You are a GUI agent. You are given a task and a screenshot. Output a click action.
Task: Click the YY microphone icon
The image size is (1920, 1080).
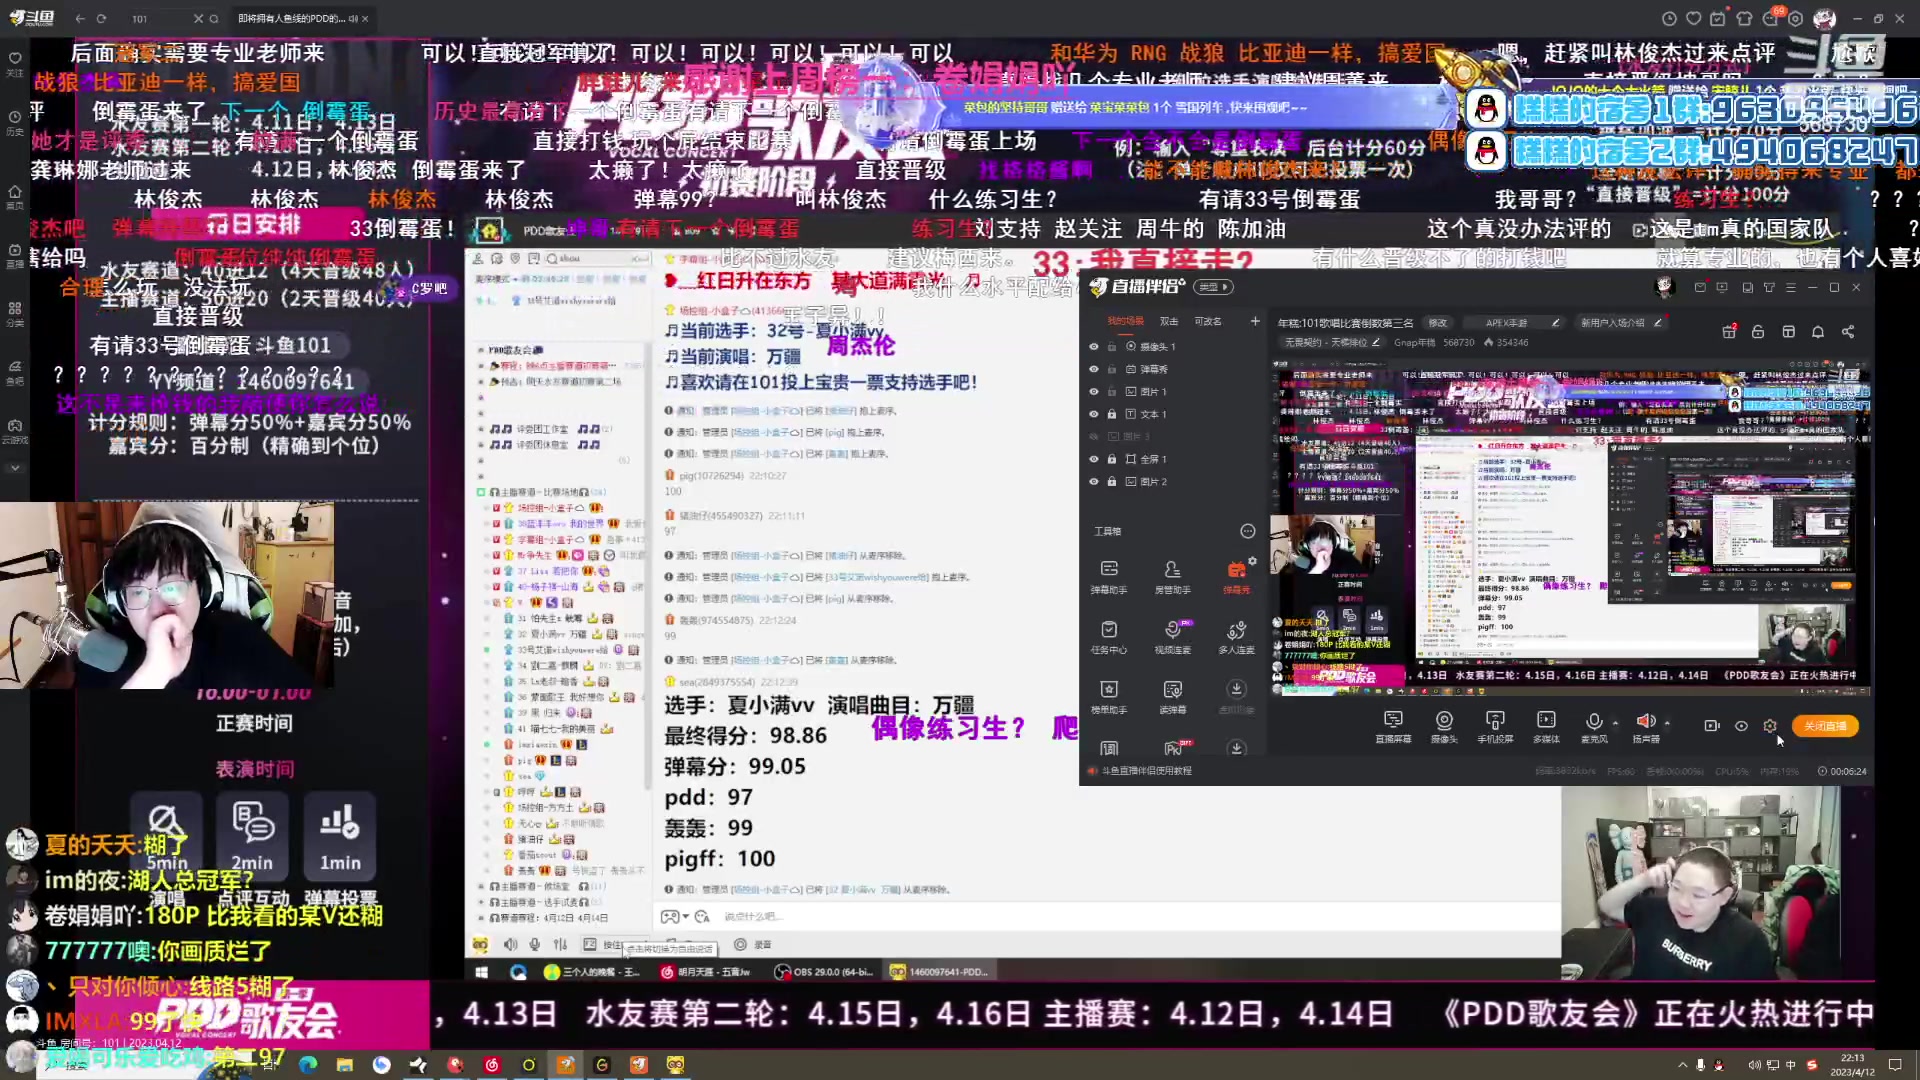pos(535,944)
